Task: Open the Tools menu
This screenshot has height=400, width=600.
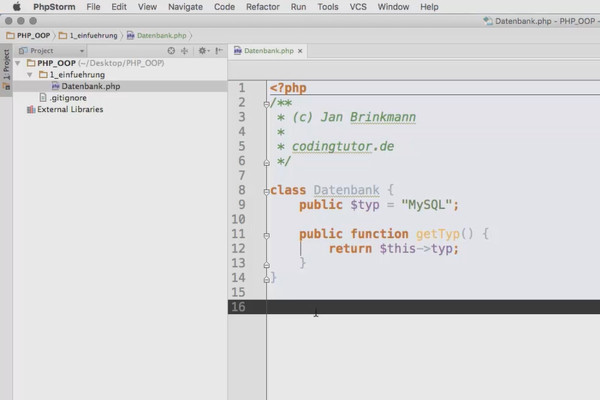Action: pos(328,7)
